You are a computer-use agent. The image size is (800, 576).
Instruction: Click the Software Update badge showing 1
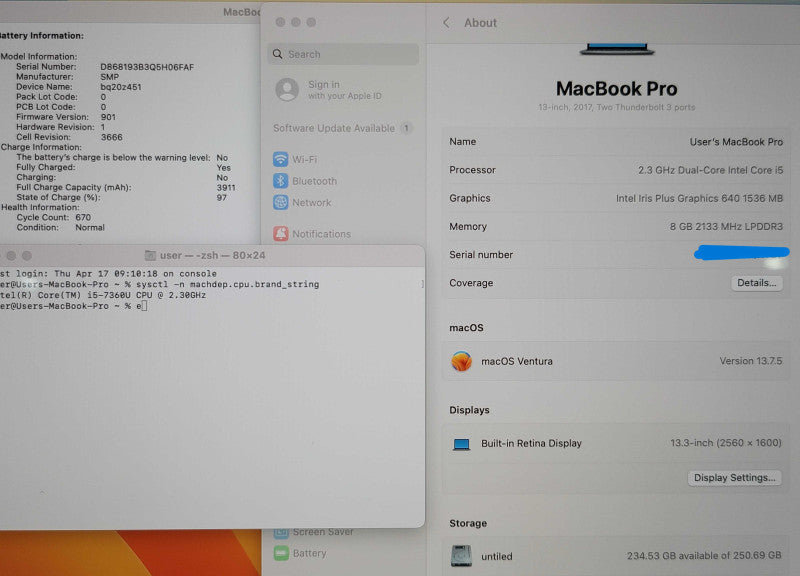point(406,128)
